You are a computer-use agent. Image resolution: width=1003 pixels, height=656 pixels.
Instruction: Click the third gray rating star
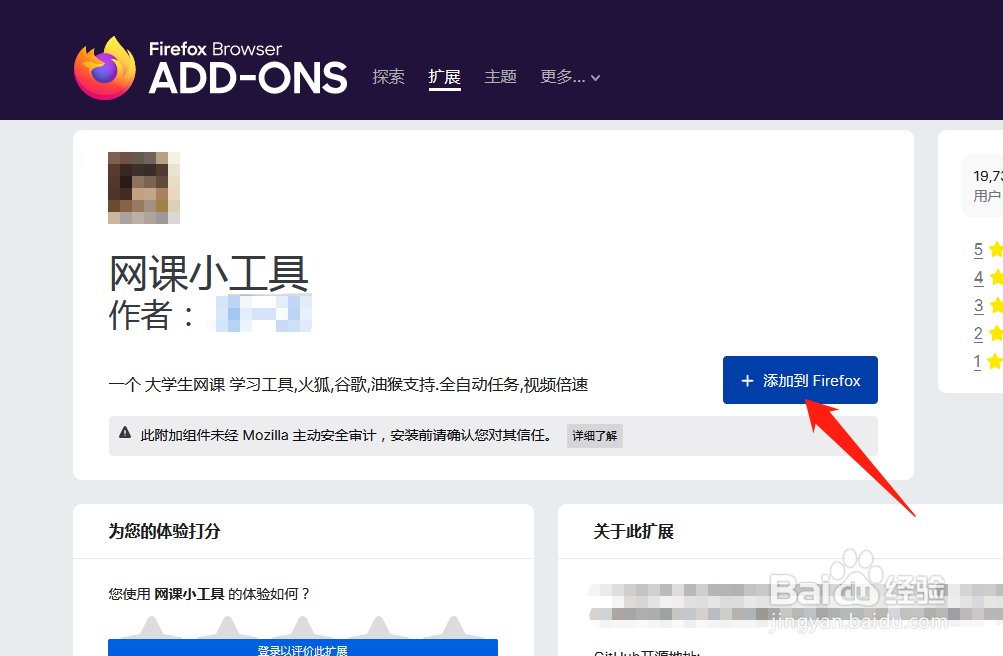pos(303,628)
